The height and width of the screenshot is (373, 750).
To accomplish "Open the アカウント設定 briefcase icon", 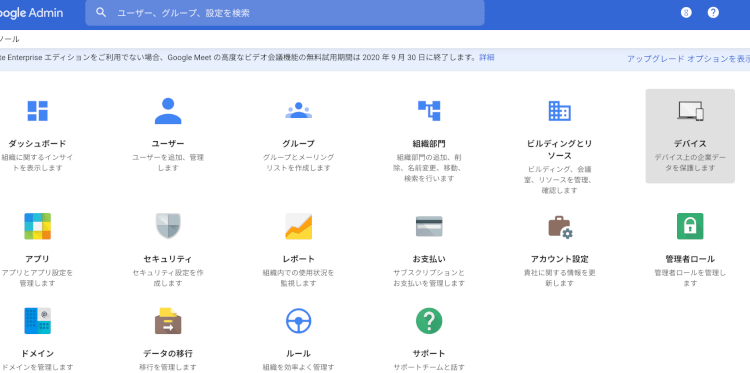I will (560, 227).
